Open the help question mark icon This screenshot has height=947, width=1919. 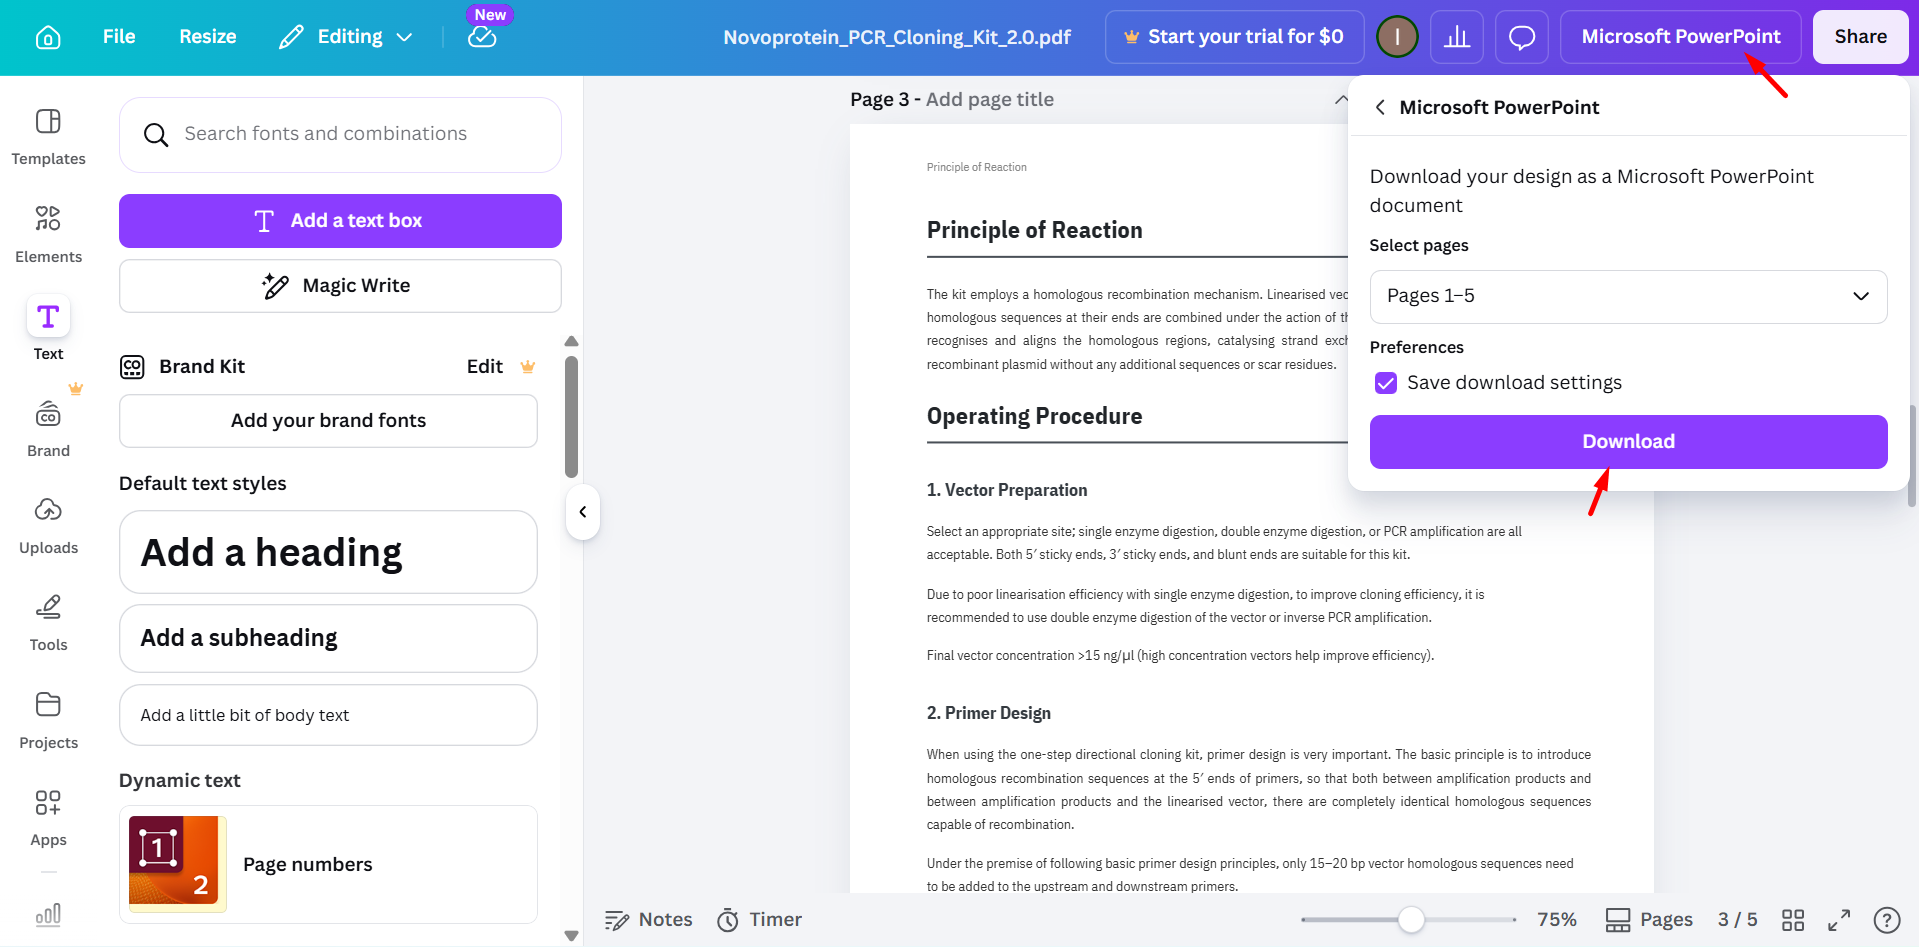point(1887,920)
